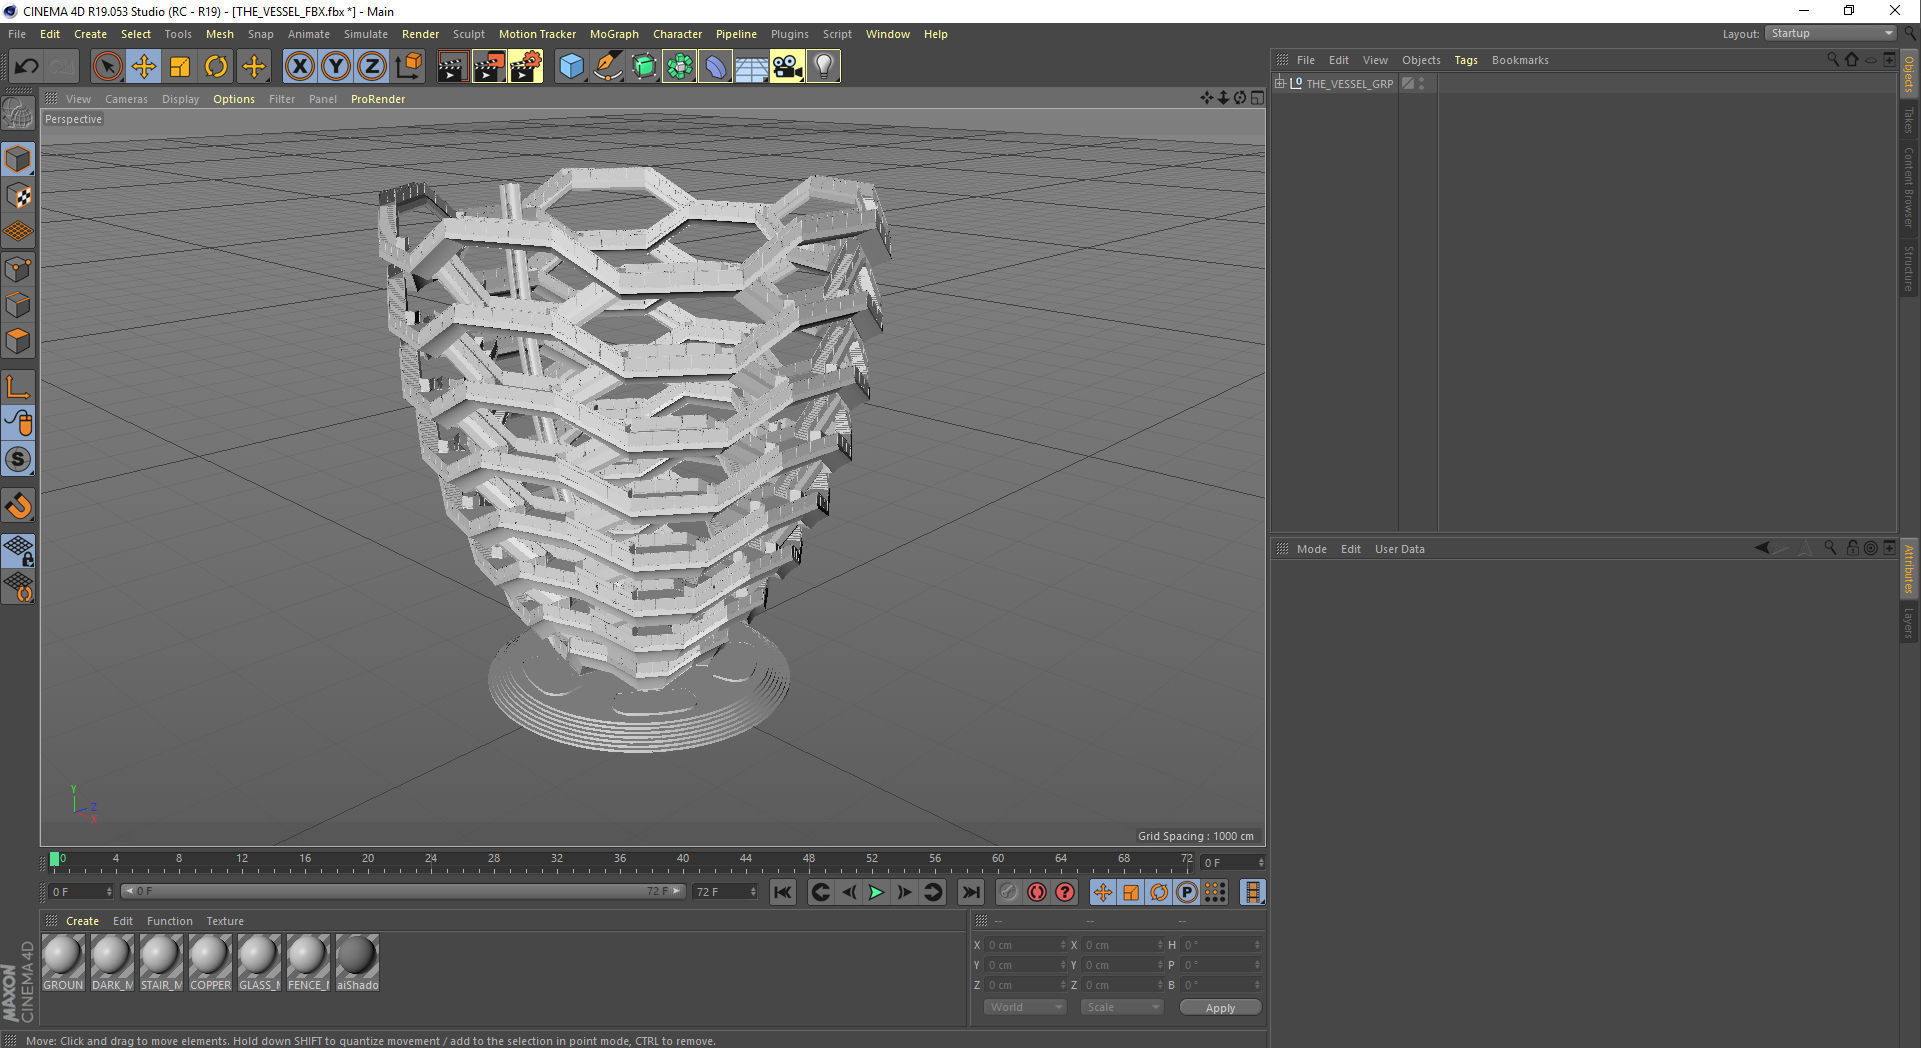Image resolution: width=1921 pixels, height=1048 pixels.
Task: Switch to Model mode
Action: point(18,159)
